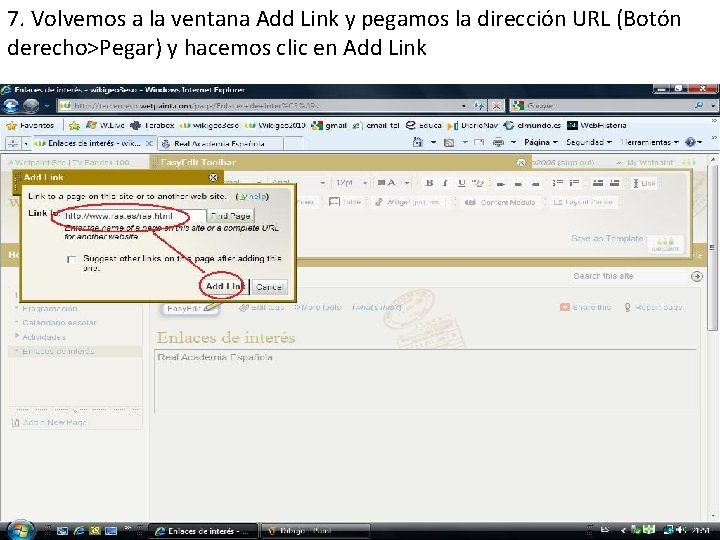The image size is (720, 540).
Task: Click the strikethrough icon after Underline
Action: click(478, 183)
